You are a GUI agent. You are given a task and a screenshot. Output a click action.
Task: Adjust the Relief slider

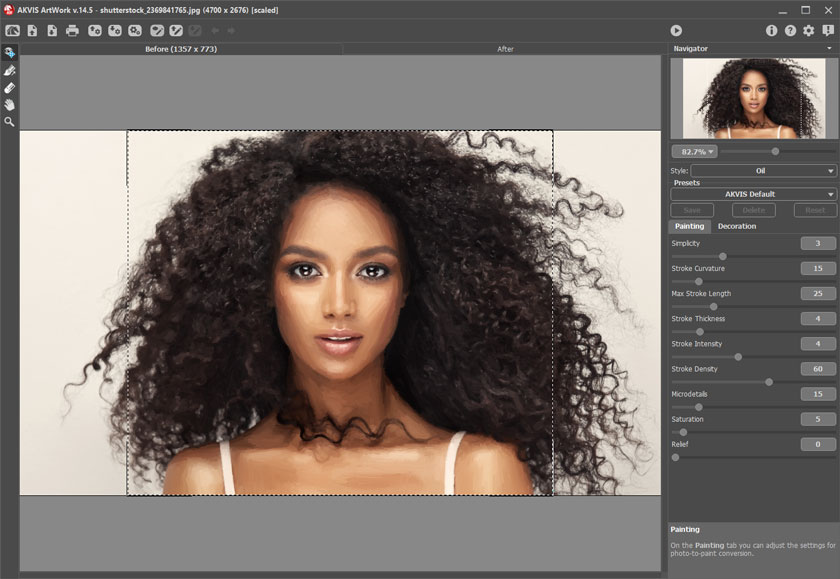[676, 457]
